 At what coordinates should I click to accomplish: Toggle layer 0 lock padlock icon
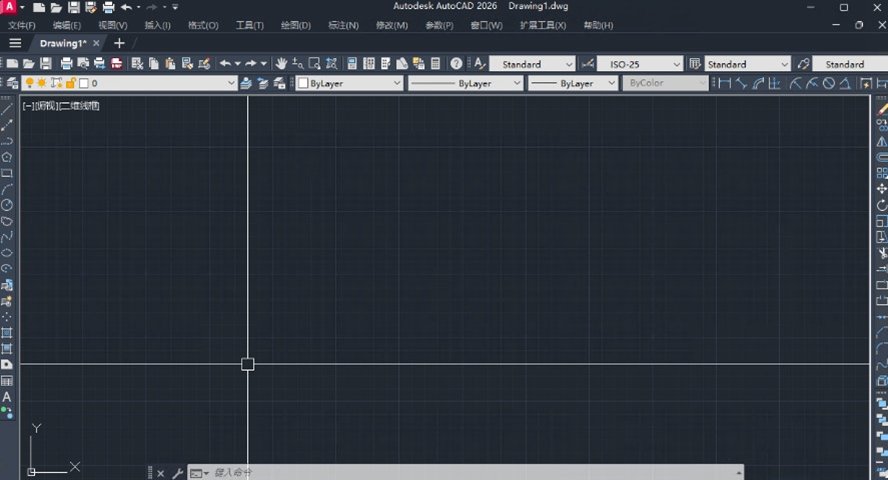pos(70,83)
